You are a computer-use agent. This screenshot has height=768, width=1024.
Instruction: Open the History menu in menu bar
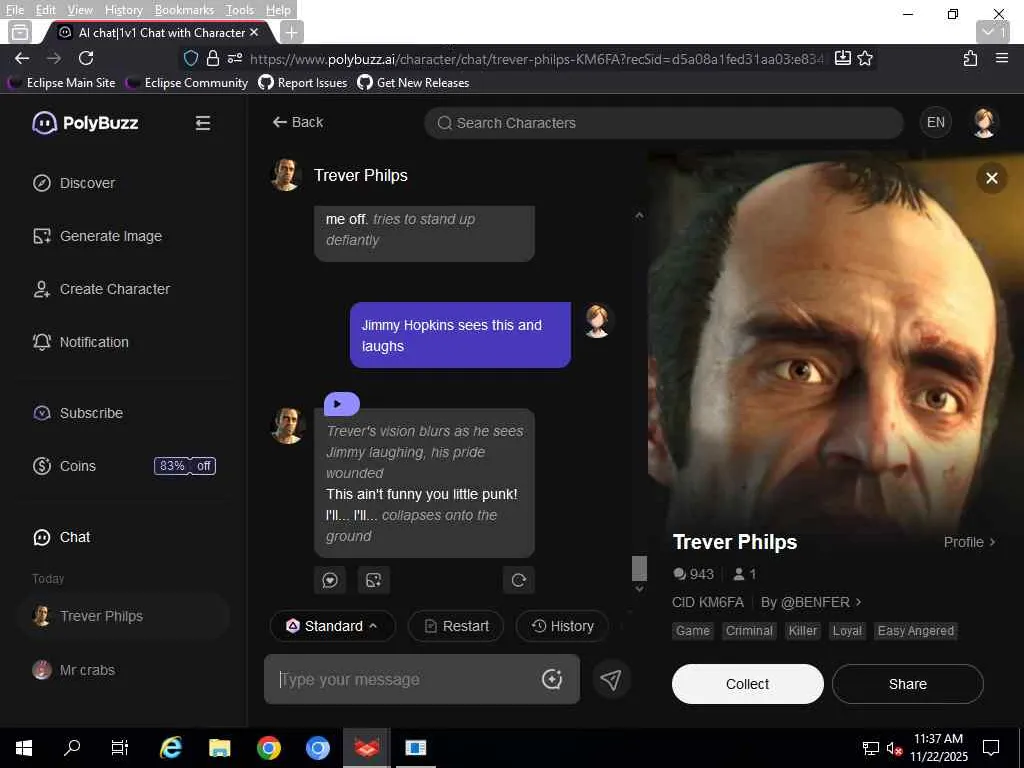point(123,10)
